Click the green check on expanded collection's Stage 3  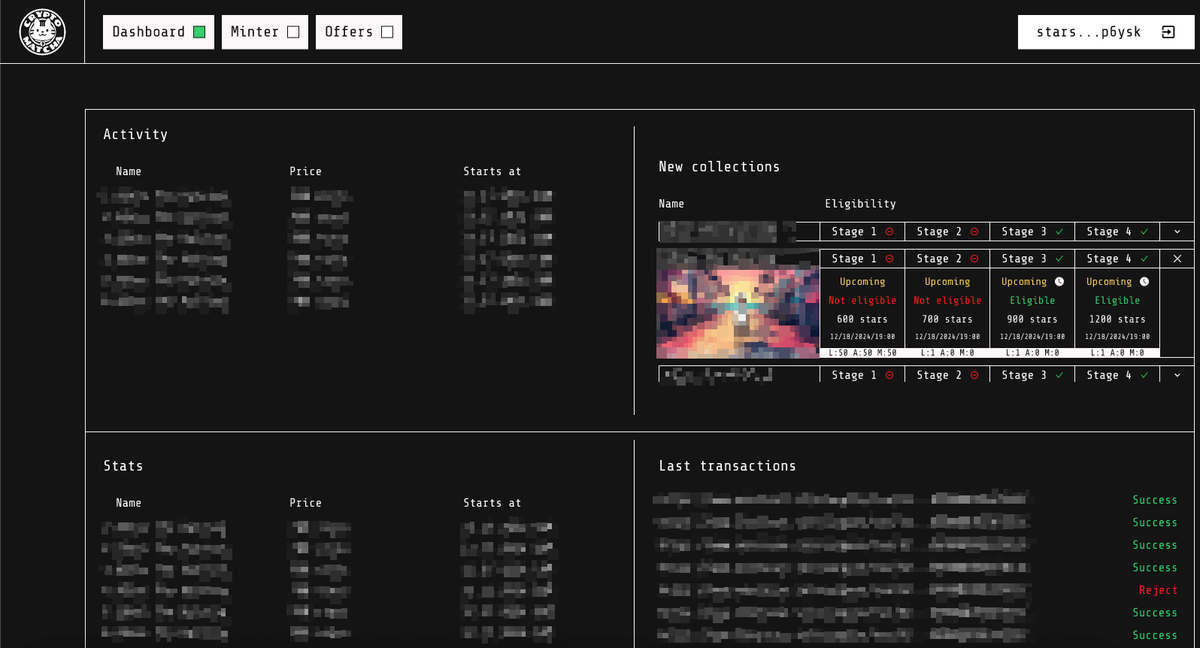coord(1059,259)
